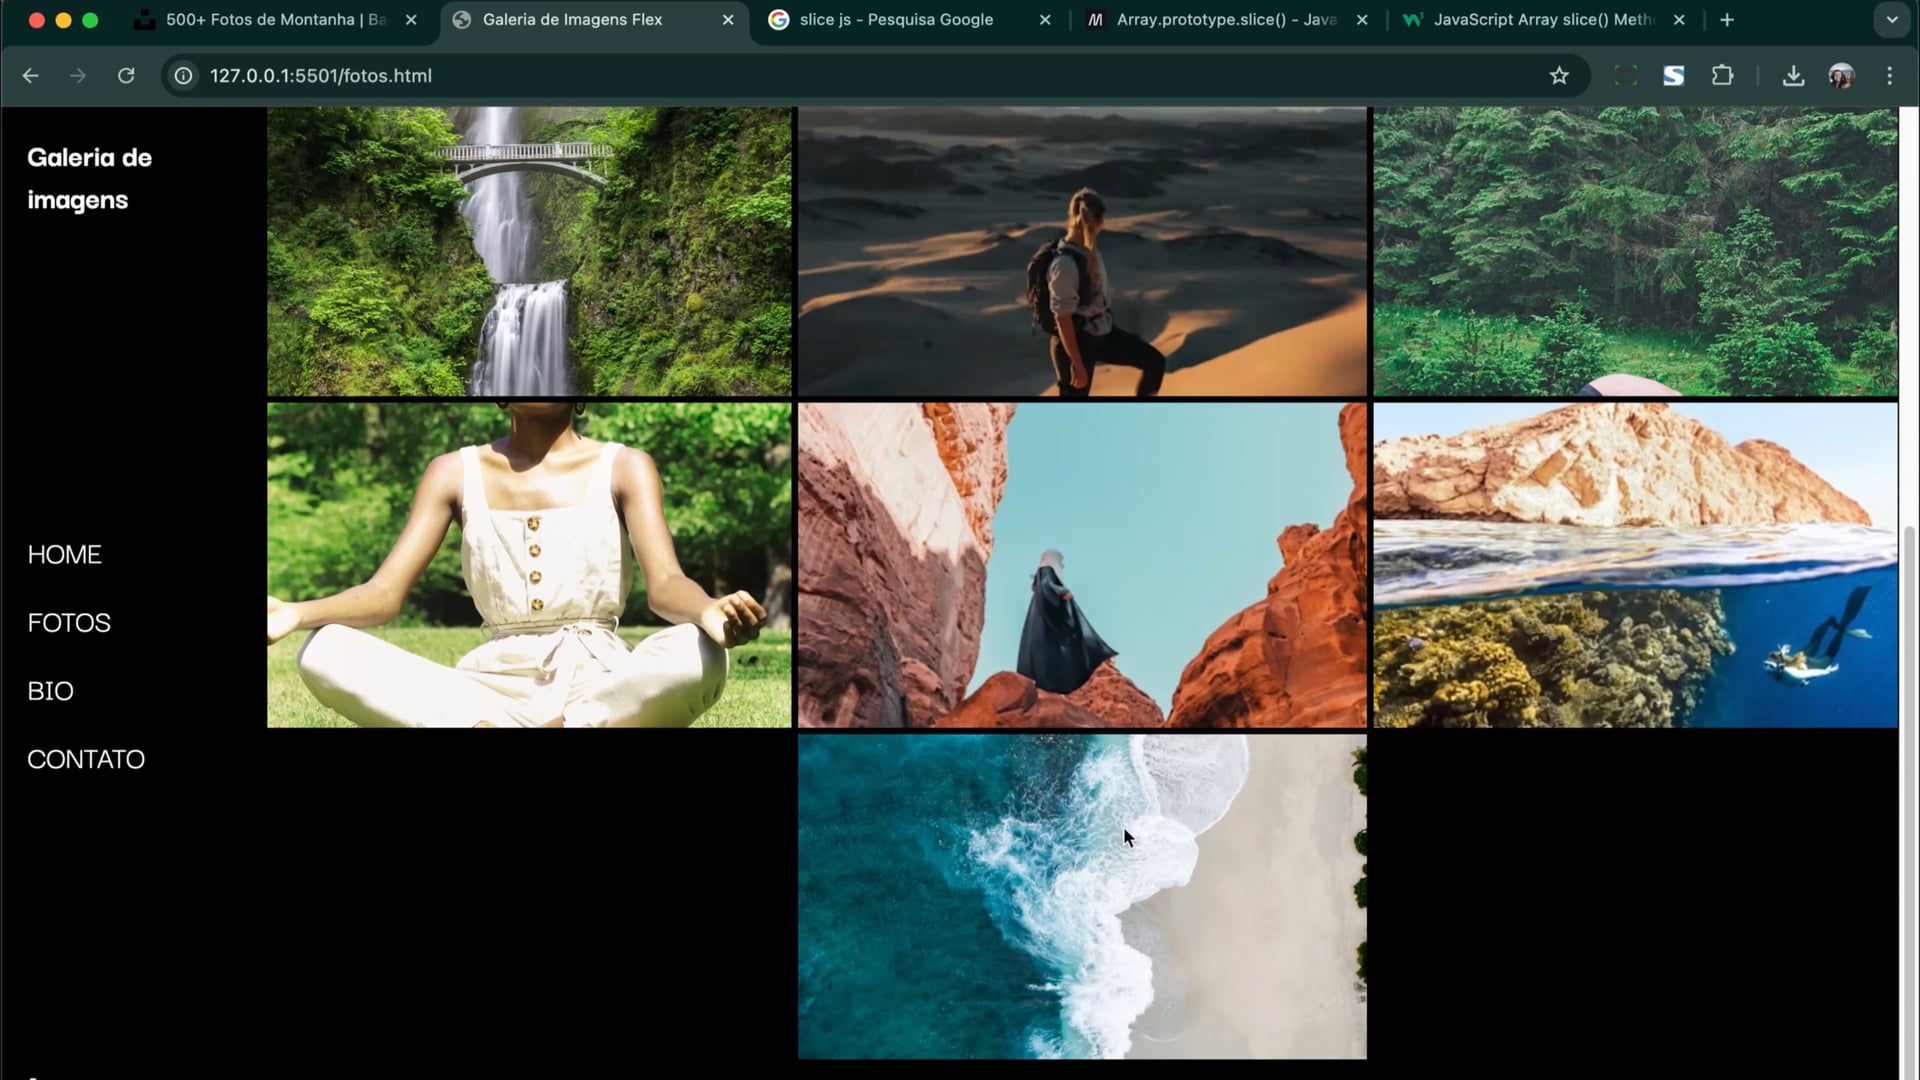1920x1080 pixels.
Task: View site information icon in address bar
Action: click(x=183, y=76)
